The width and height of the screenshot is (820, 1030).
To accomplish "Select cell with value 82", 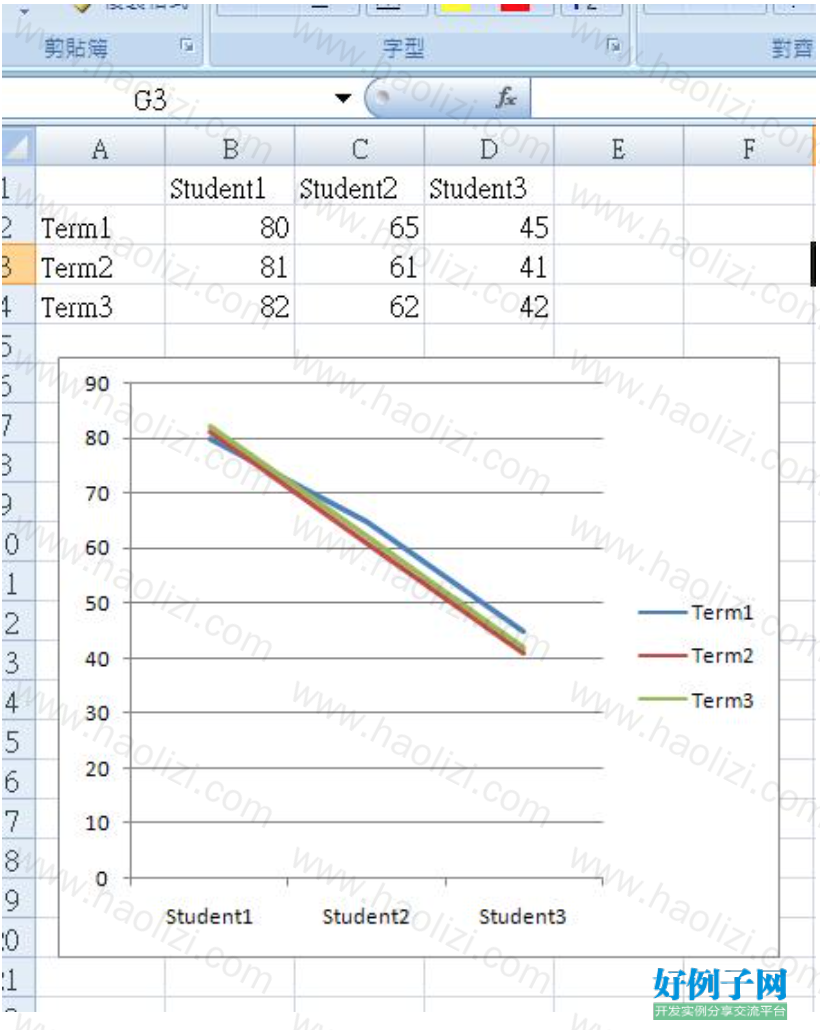I will point(230,305).
